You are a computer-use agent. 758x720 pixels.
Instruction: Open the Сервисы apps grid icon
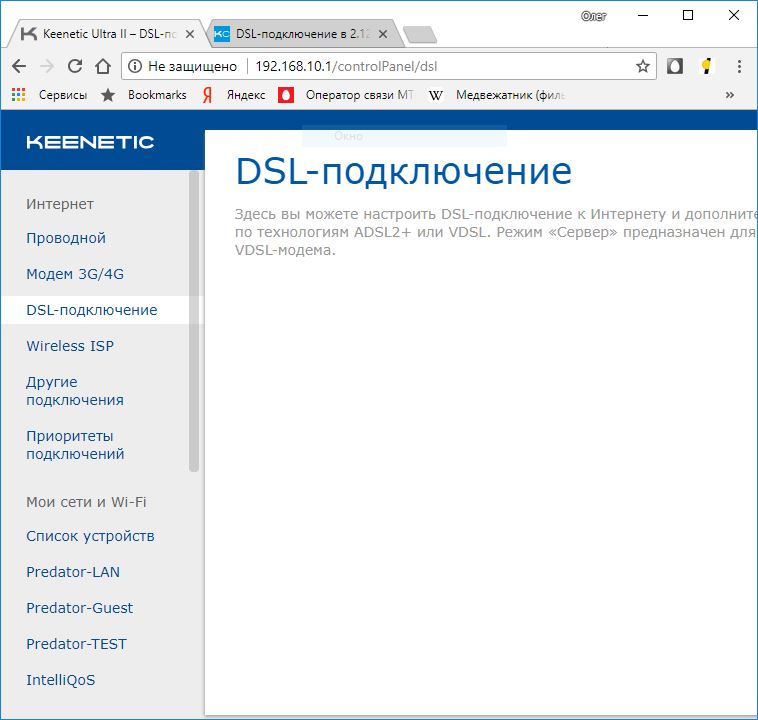pos(18,95)
